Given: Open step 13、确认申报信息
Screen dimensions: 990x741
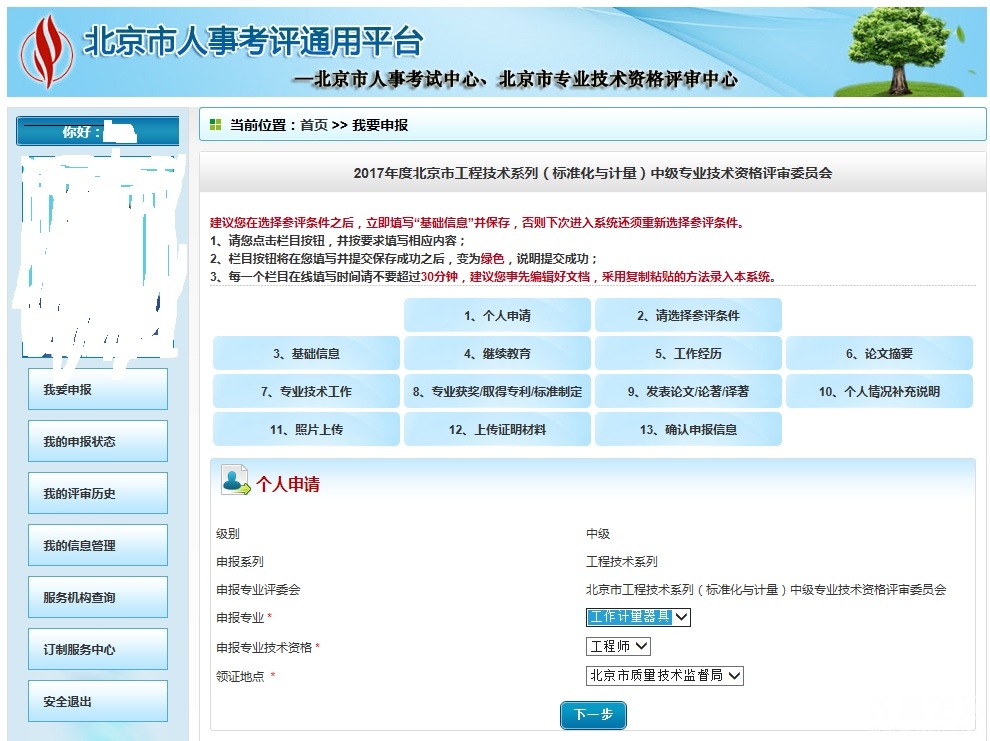Looking at the screenshot, I should 688,429.
